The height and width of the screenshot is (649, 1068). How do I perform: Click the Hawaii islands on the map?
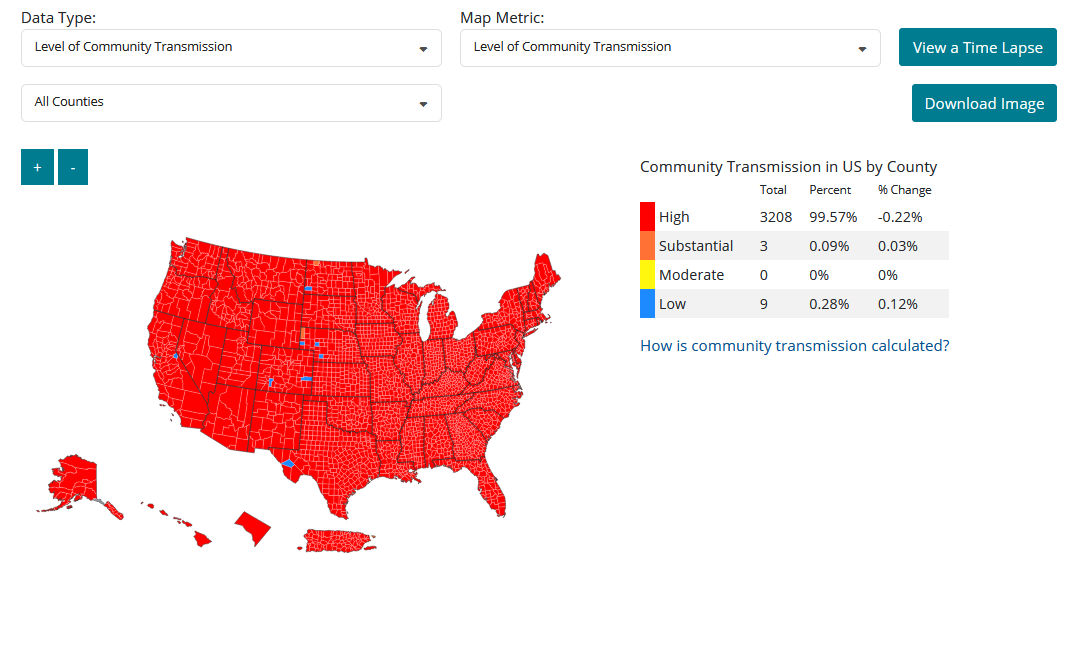point(202,538)
